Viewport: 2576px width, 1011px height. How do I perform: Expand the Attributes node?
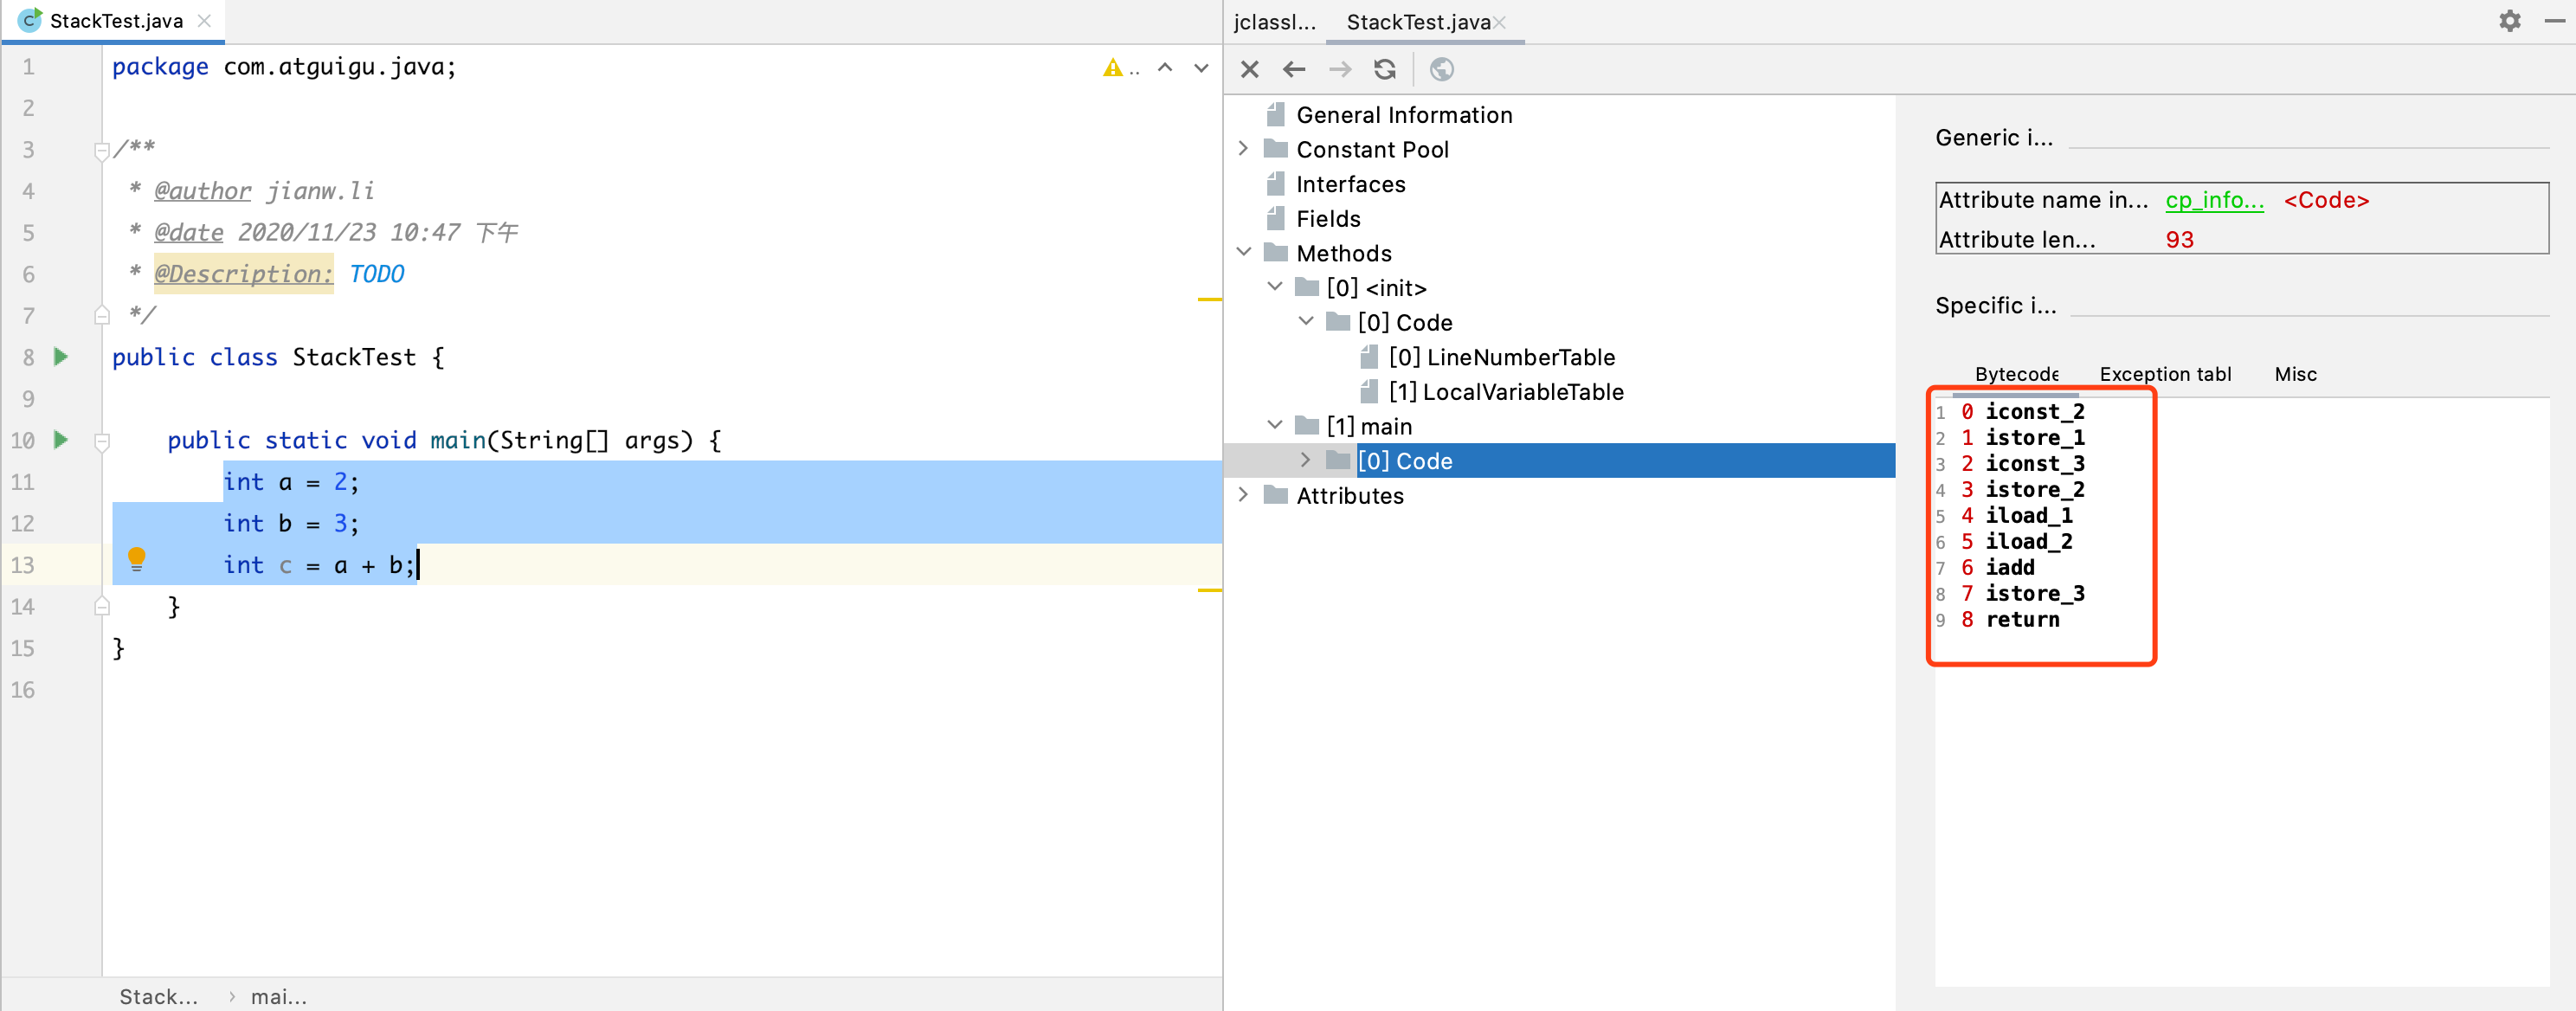1243,495
